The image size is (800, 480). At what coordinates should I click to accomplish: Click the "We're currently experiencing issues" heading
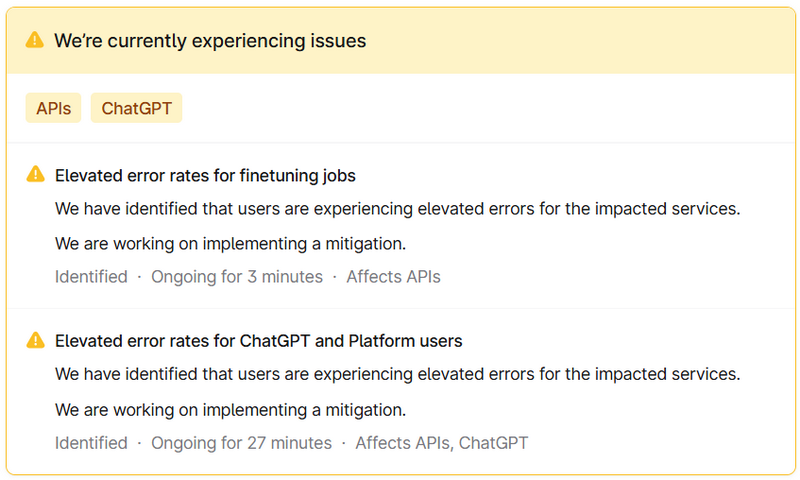210,41
